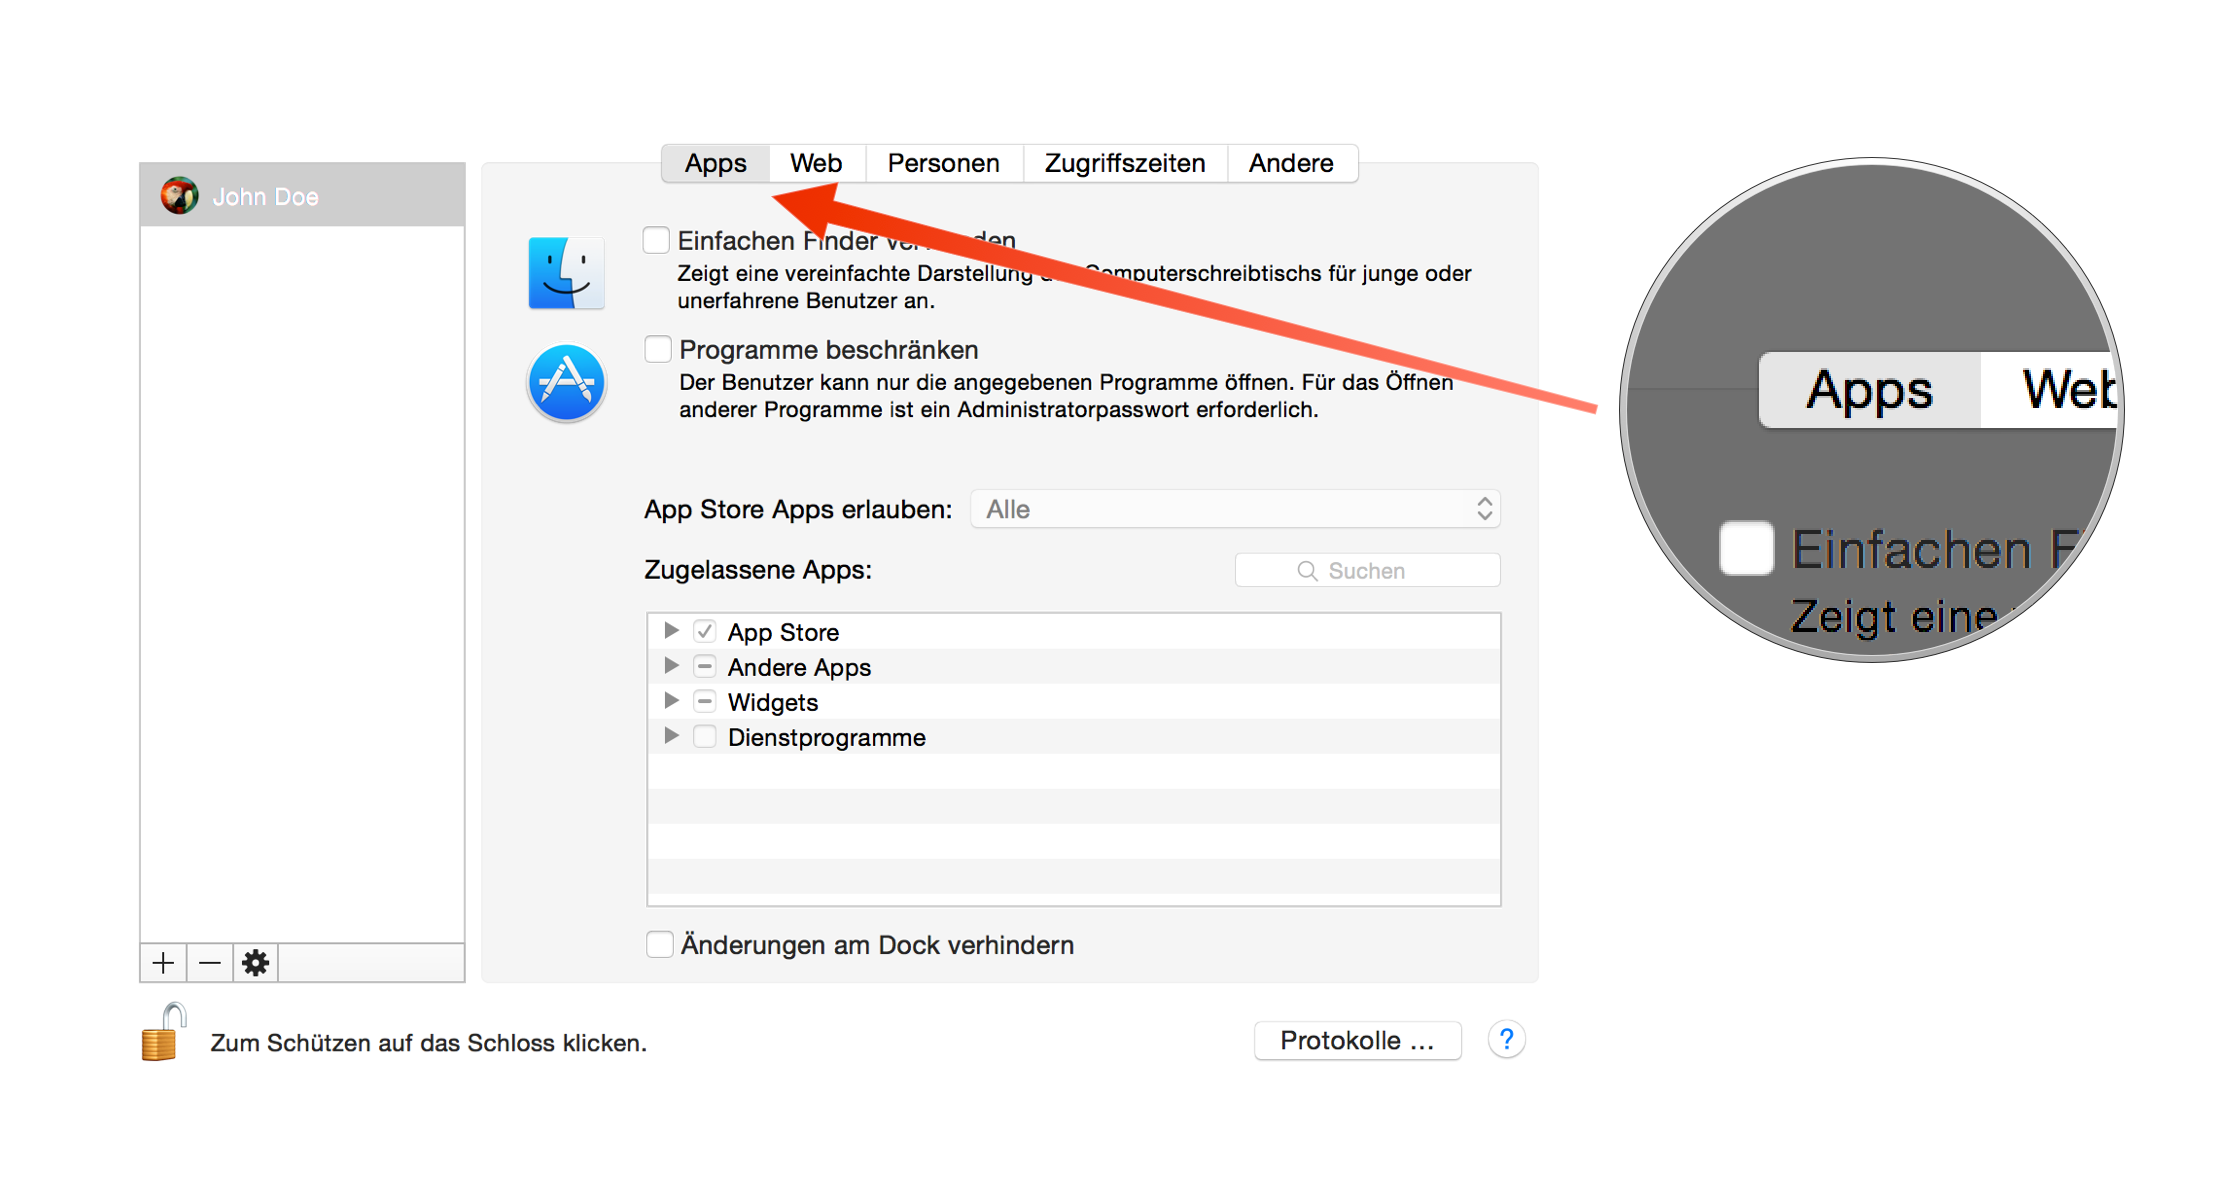This screenshot has width=2228, height=1200.
Task: Expand the Widgets disclosure triangle
Action: (671, 701)
